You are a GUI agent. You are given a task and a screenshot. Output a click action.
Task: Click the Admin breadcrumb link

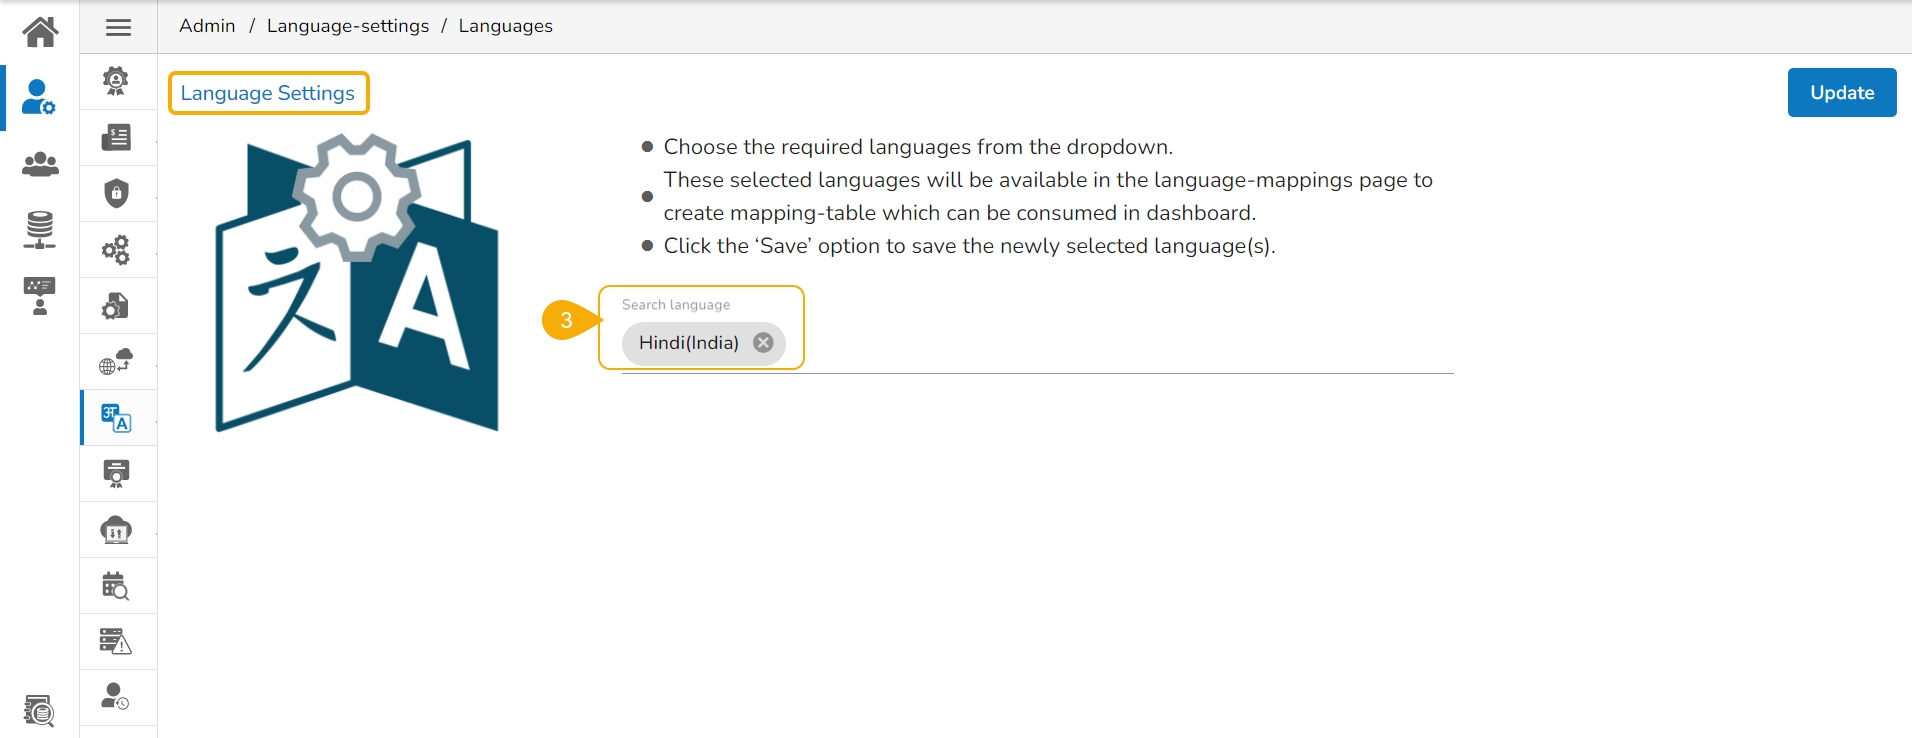coord(207,26)
